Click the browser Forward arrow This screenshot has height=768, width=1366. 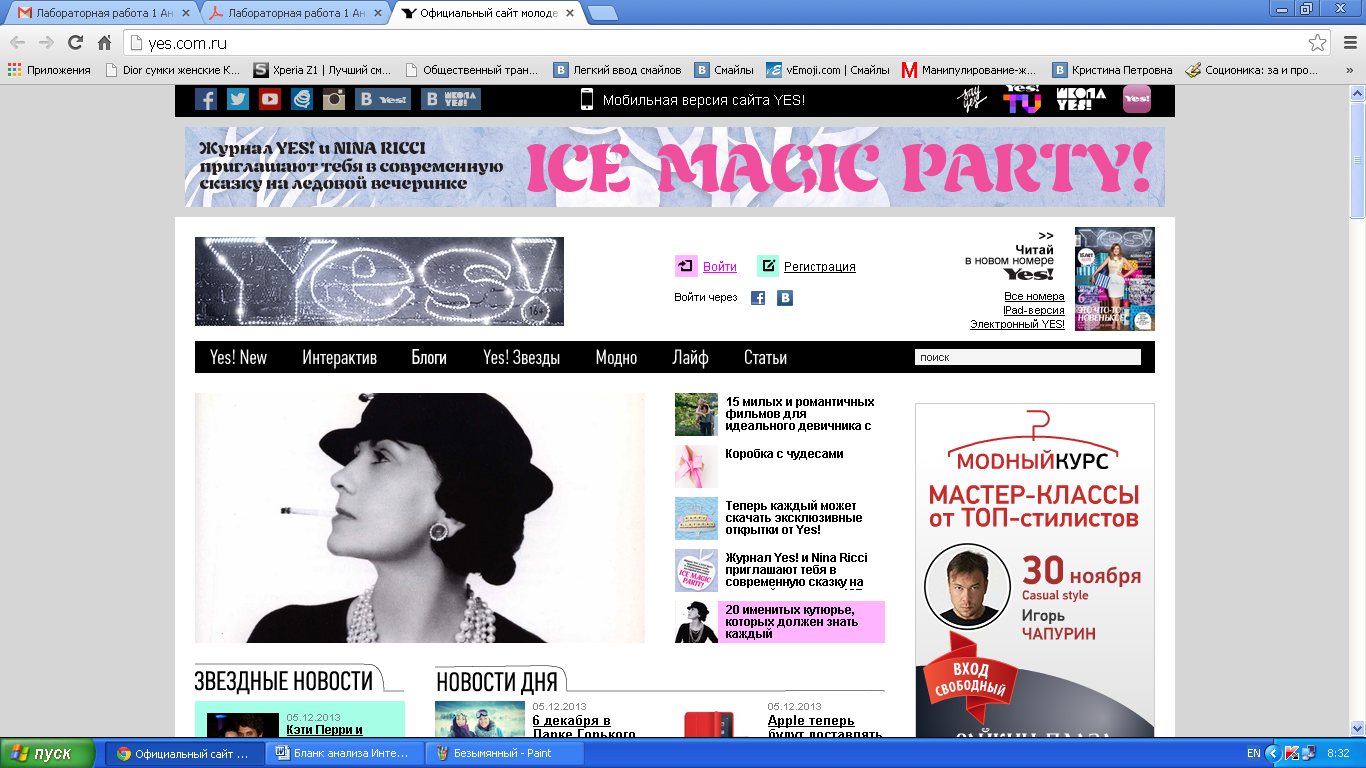46,42
